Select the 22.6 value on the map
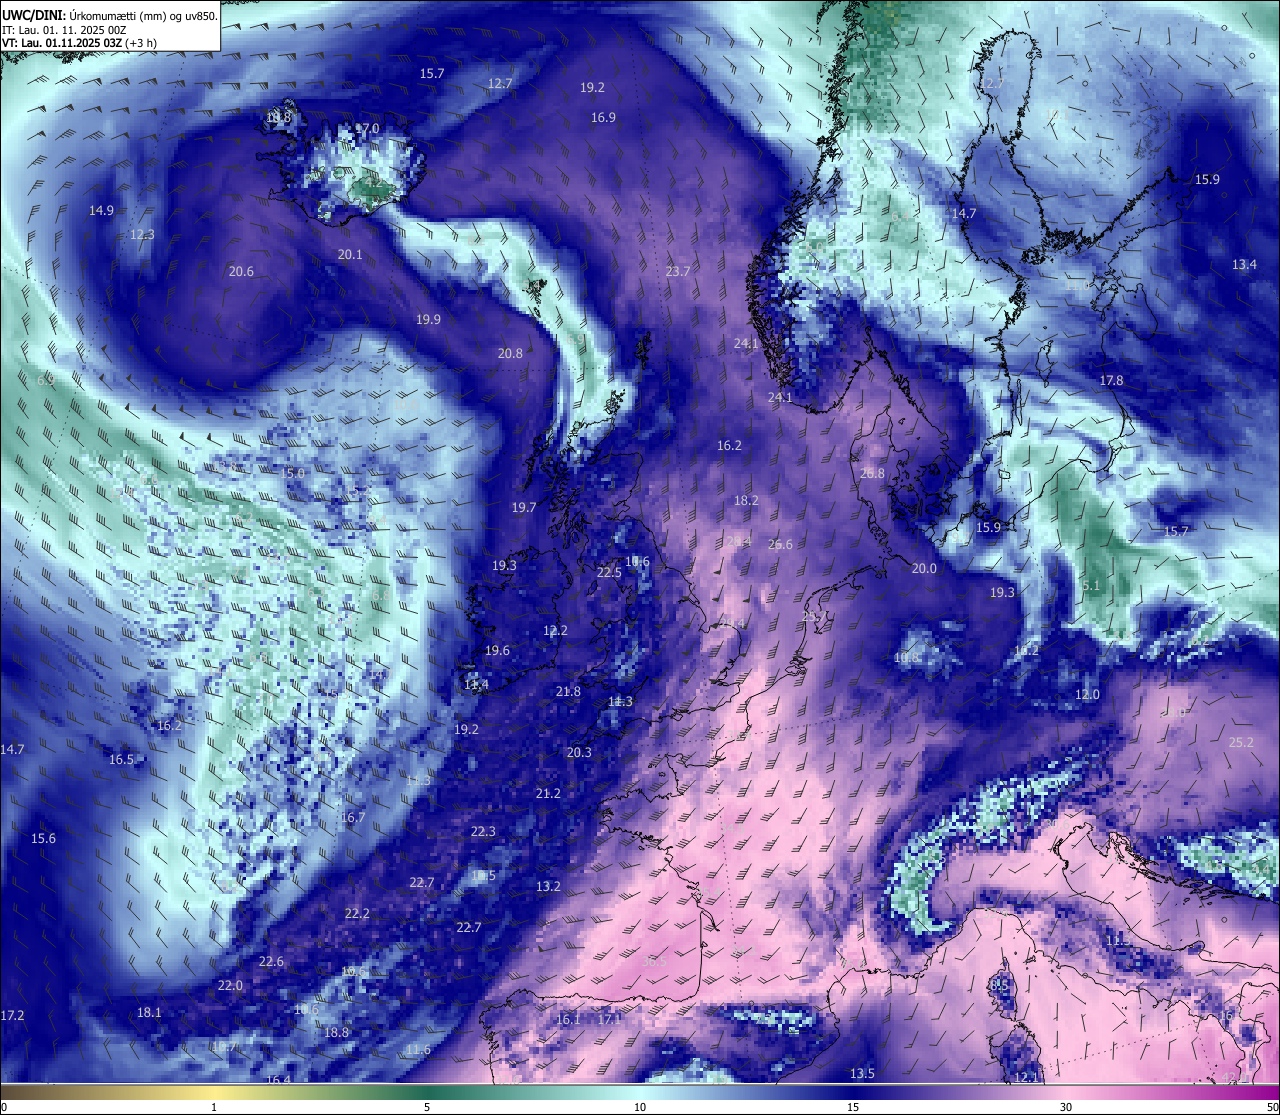The height and width of the screenshot is (1115, 1280). [x=271, y=961]
